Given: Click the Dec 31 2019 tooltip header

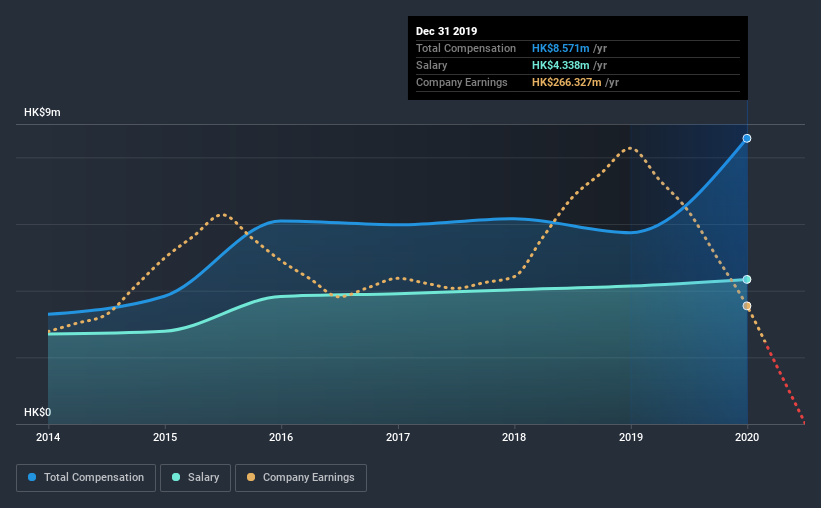Looking at the screenshot, I should click(447, 31).
